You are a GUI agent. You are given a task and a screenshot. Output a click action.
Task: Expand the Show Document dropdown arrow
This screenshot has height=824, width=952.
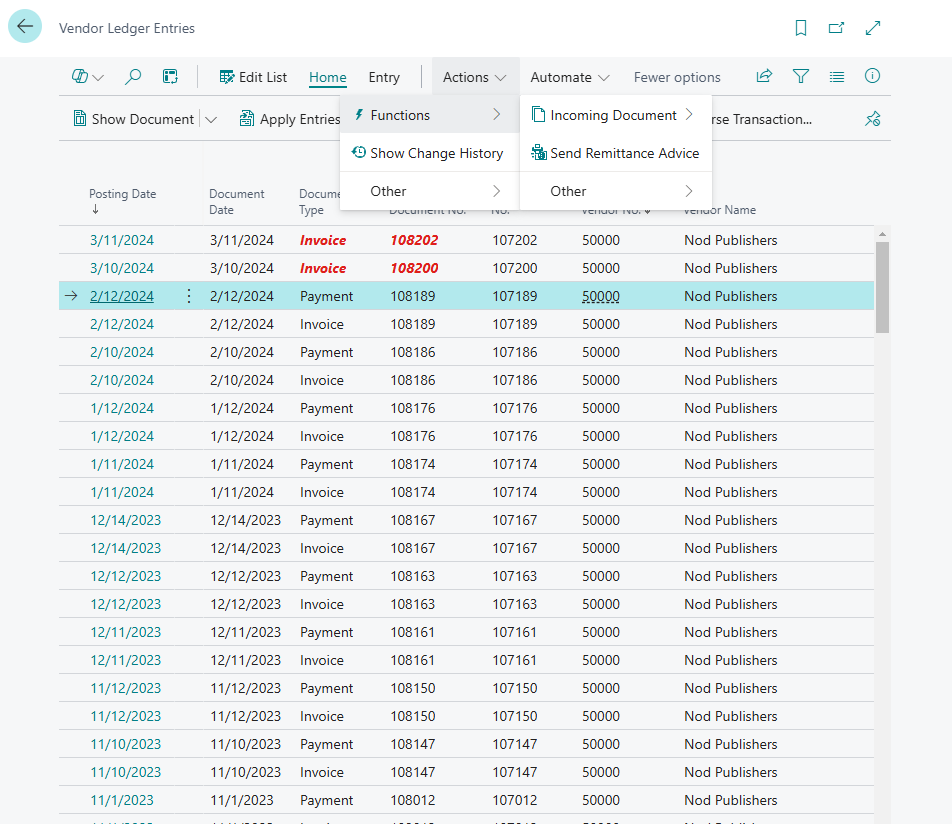coord(211,119)
